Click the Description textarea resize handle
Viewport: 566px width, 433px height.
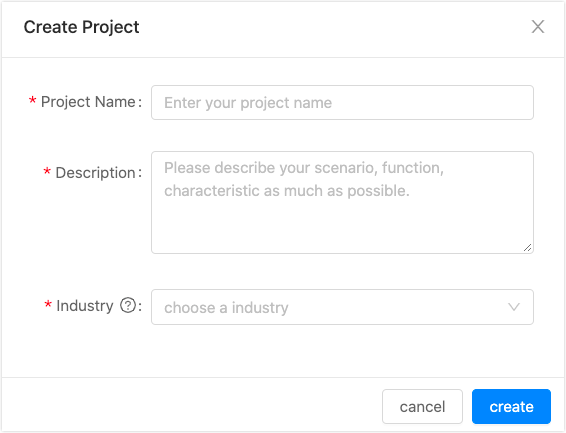coord(527,248)
